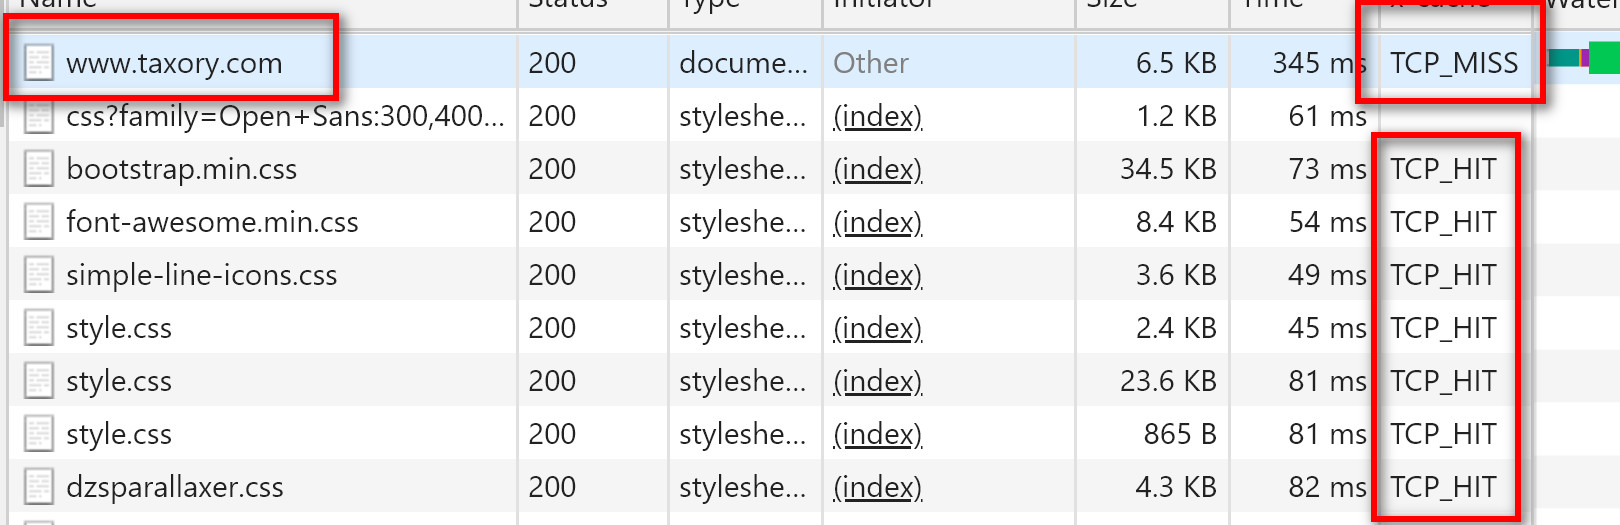Screen dimensions: 1620x525
Task: Click the (index) initiator link for dzsparallaxer.css
Action: point(877,487)
